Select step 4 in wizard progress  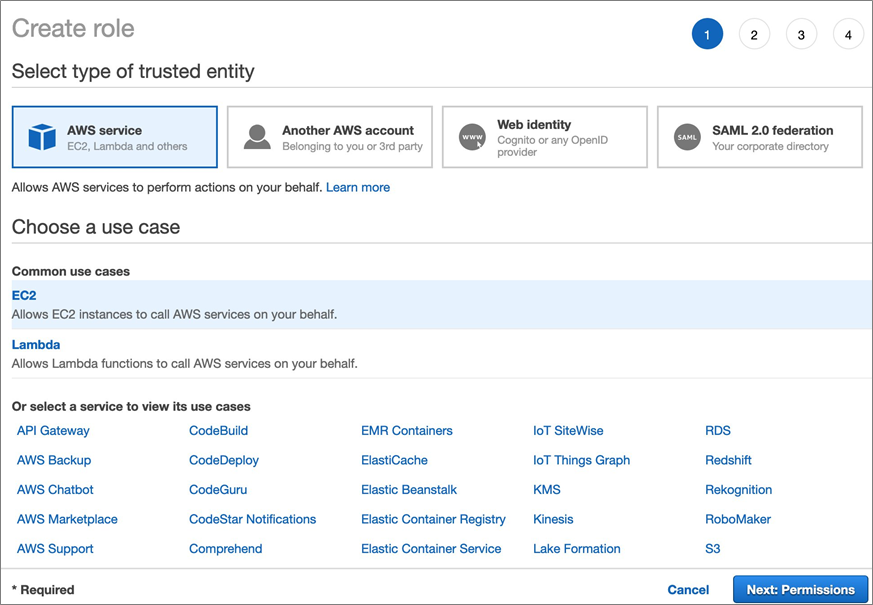tap(848, 35)
